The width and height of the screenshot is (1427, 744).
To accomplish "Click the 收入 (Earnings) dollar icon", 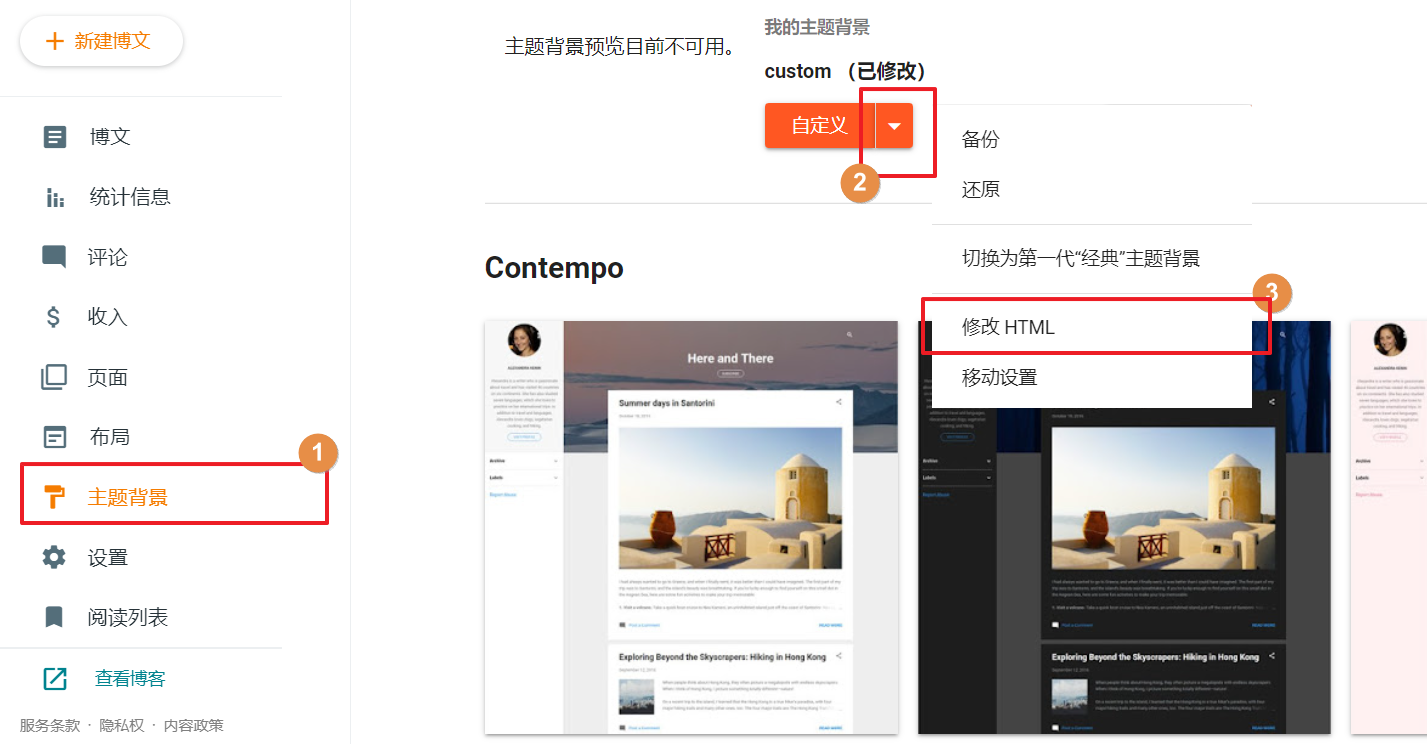I will [54, 316].
